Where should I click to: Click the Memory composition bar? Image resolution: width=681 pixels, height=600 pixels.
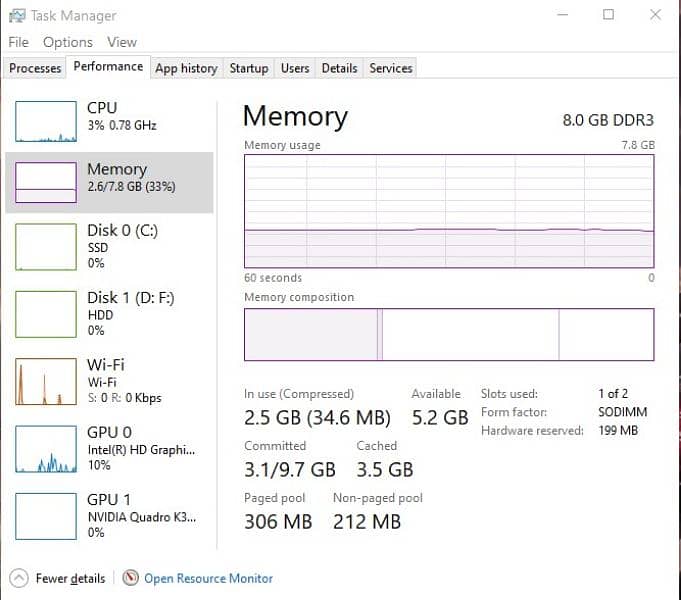449,334
